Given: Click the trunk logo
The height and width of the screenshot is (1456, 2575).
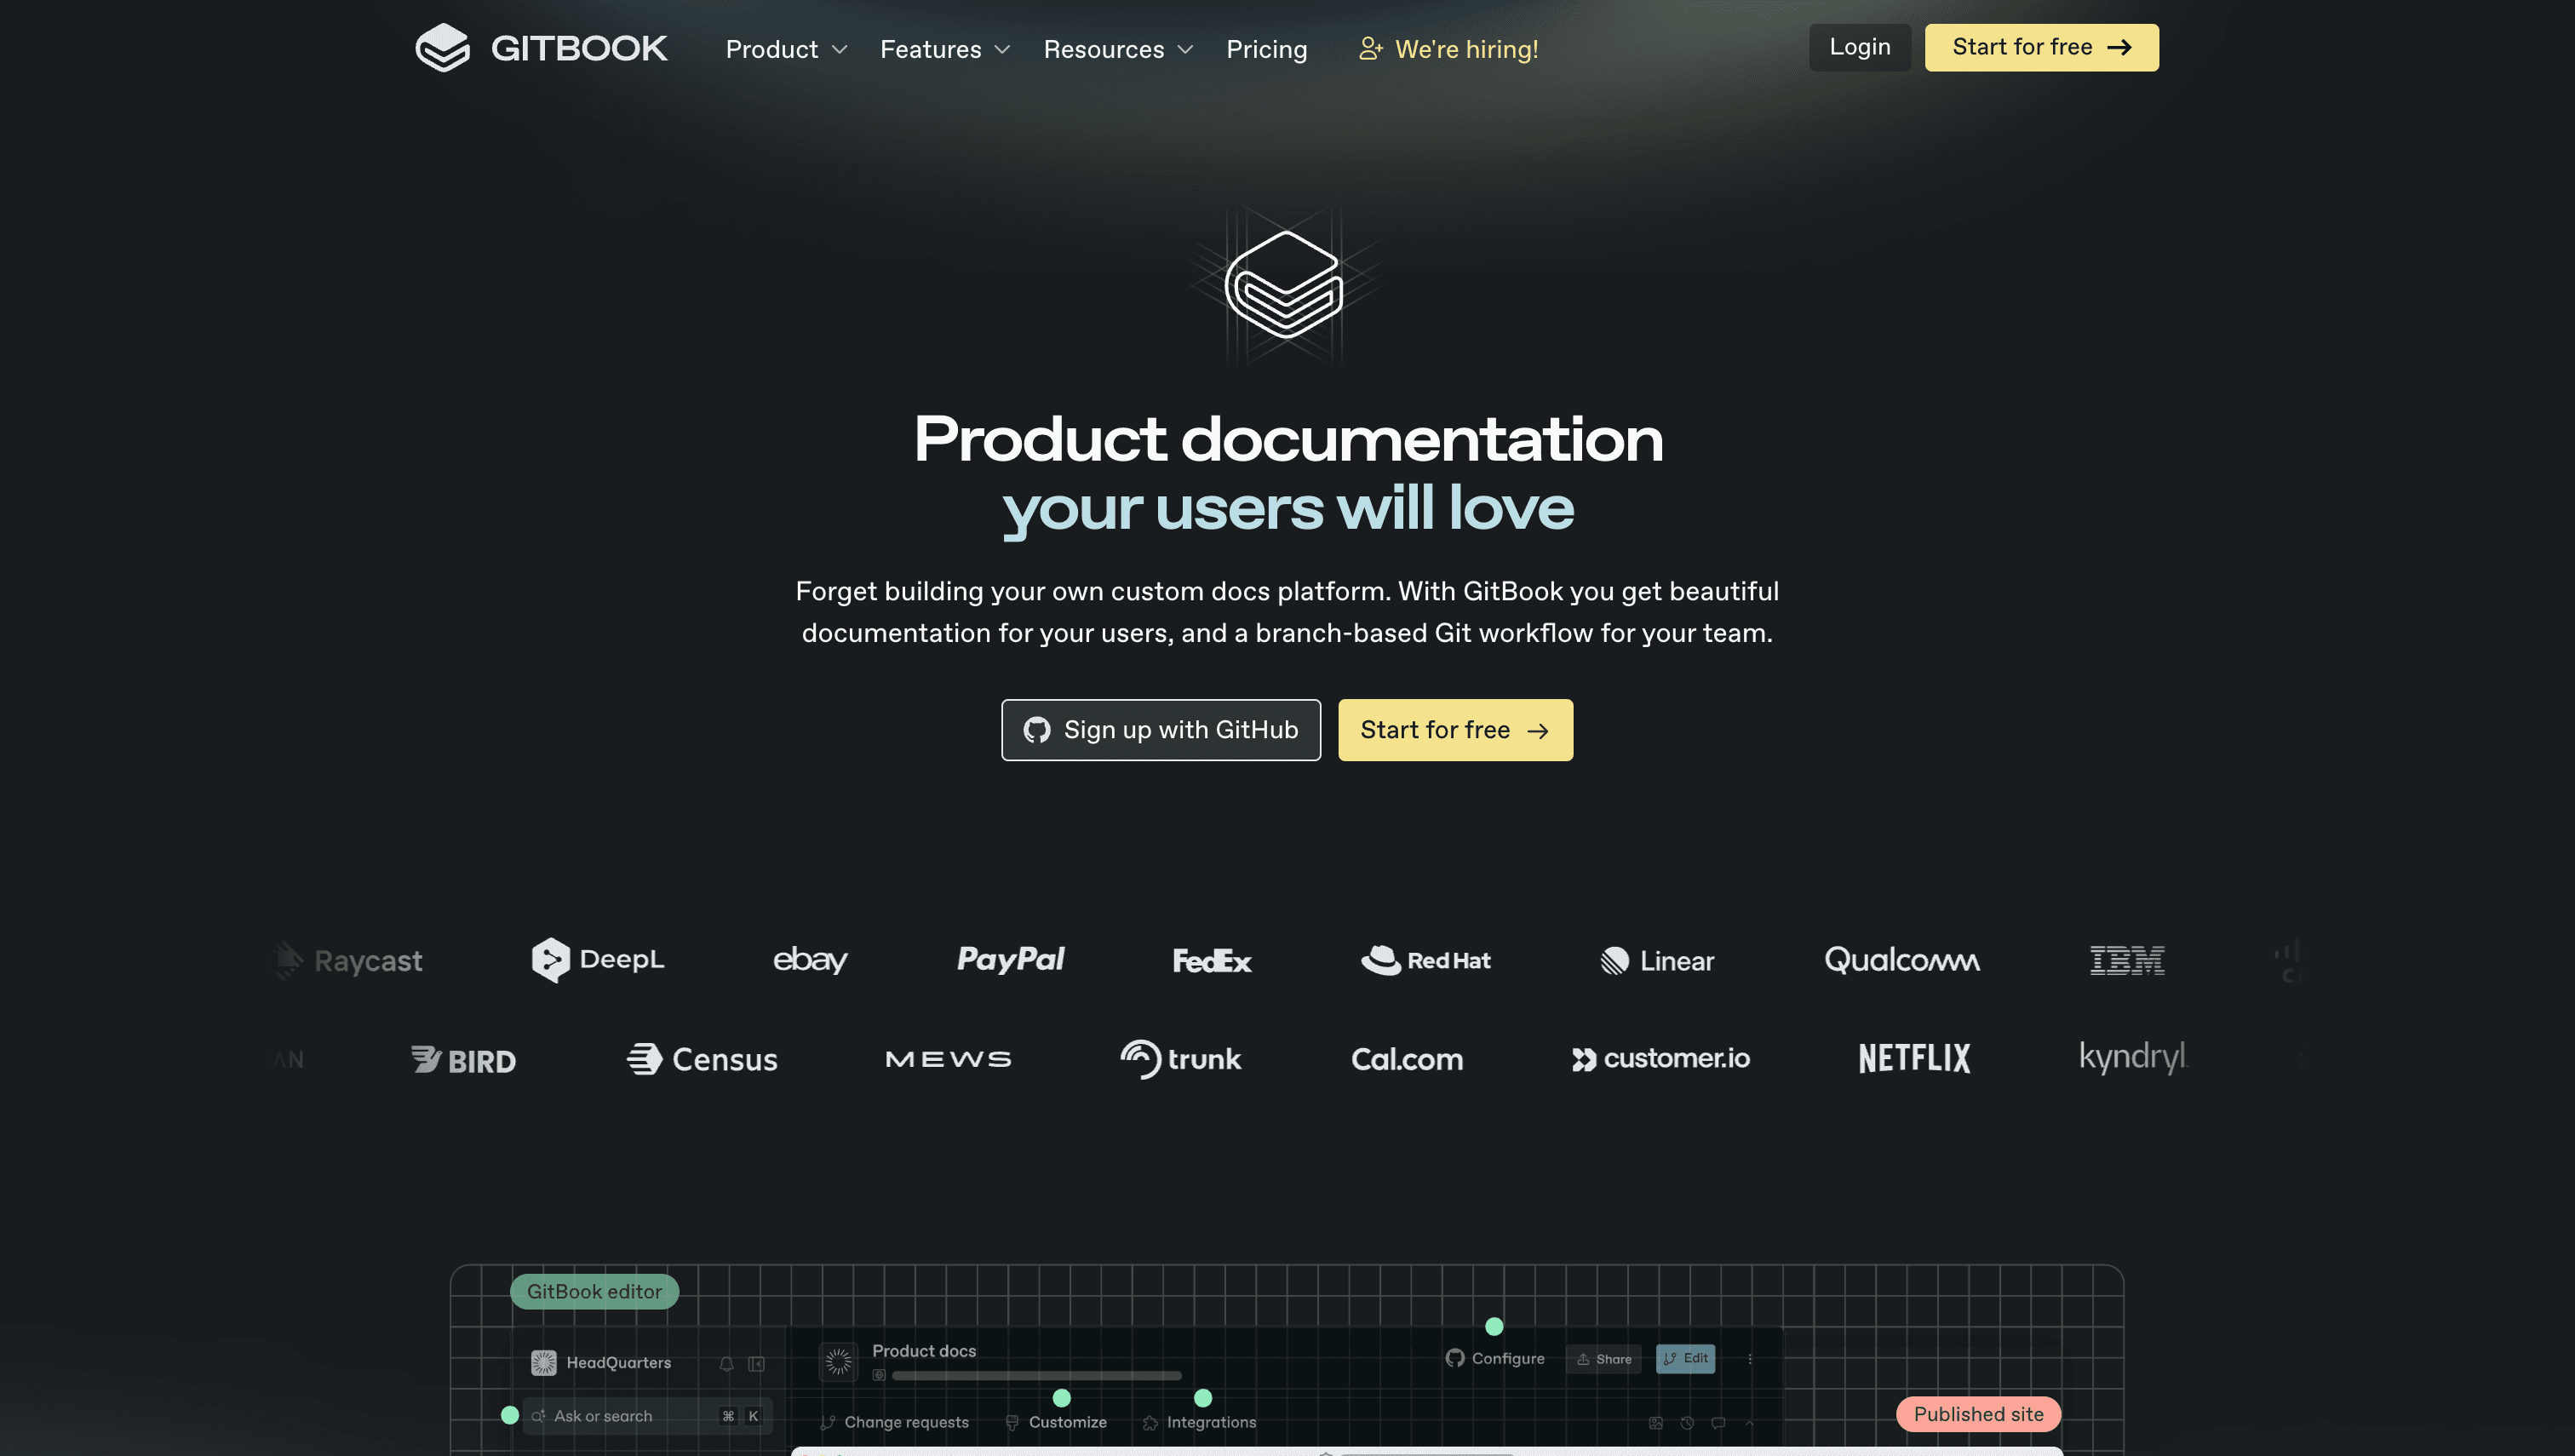Looking at the screenshot, I should [1180, 1059].
